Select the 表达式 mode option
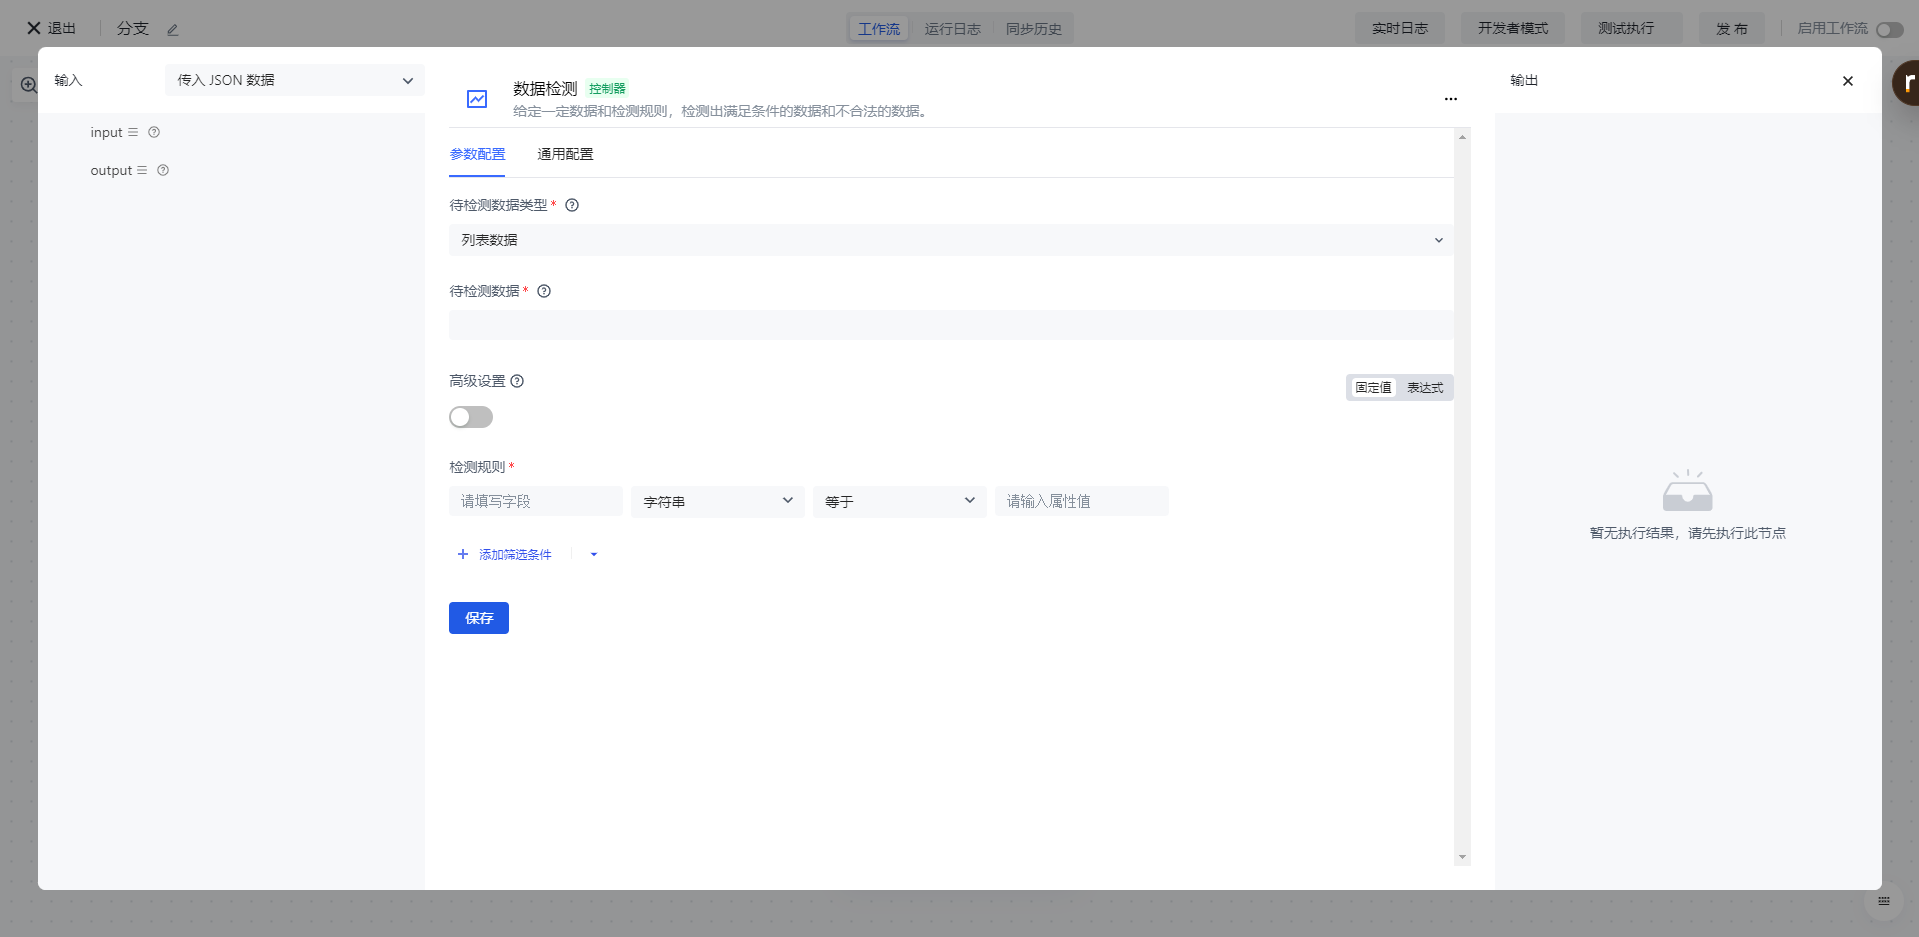Screen dimensions: 1919x937 coord(1425,388)
